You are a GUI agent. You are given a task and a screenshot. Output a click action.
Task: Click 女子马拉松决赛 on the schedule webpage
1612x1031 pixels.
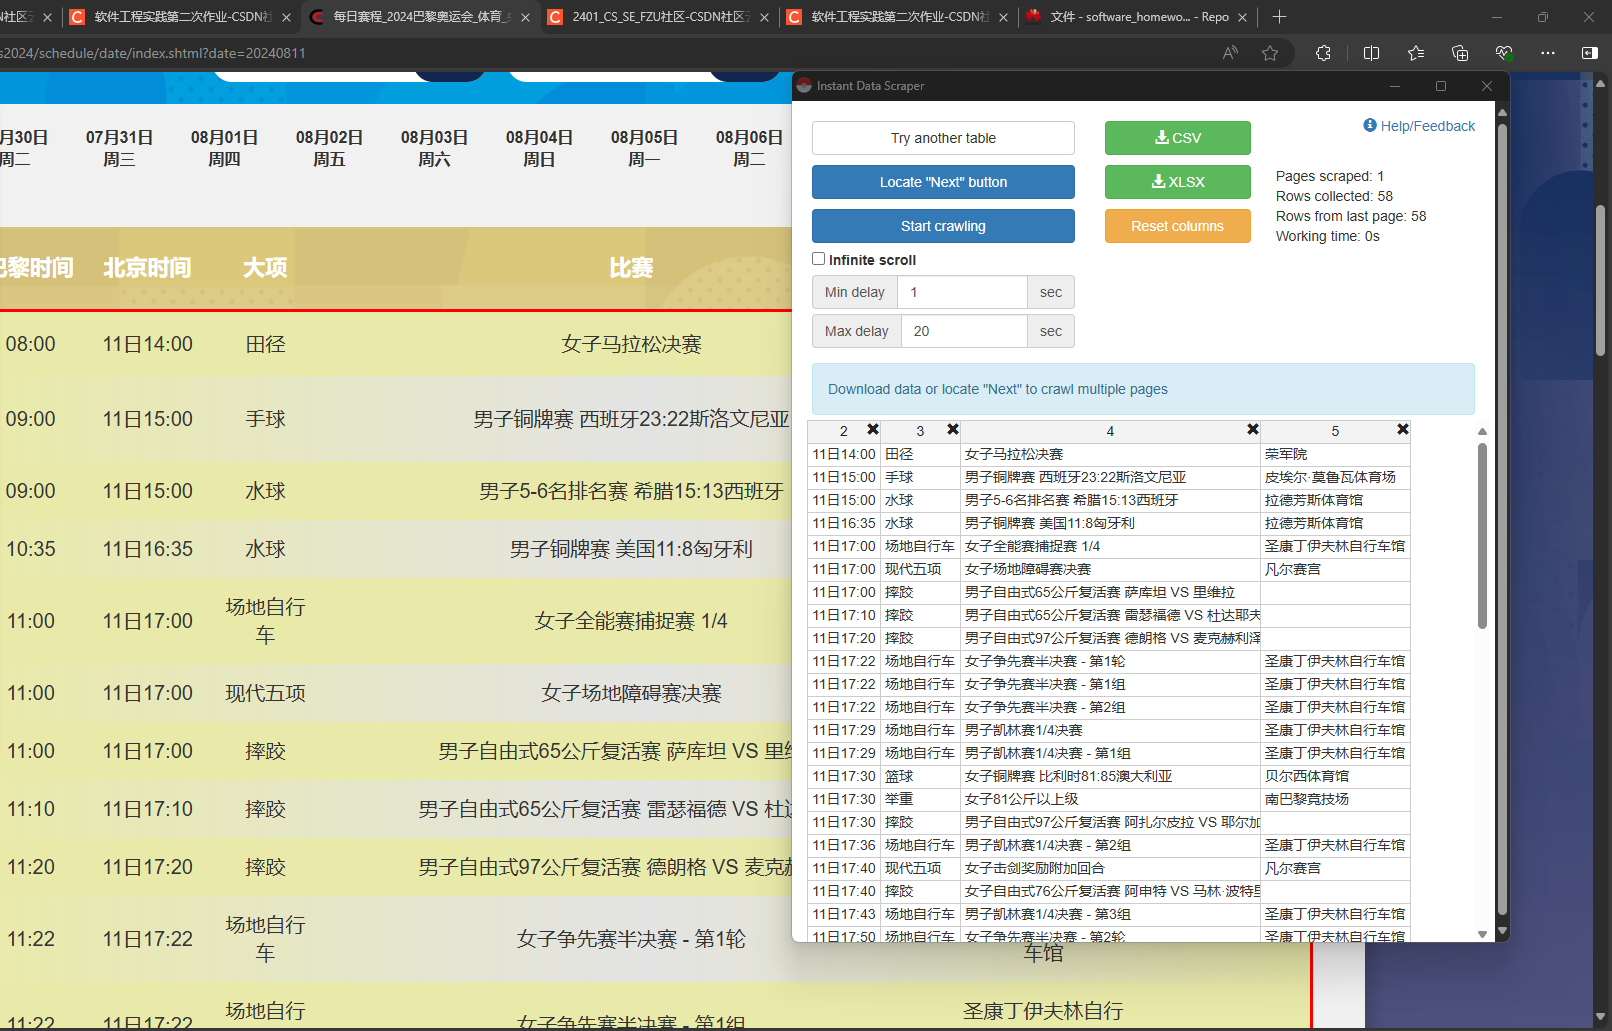click(x=631, y=344)
